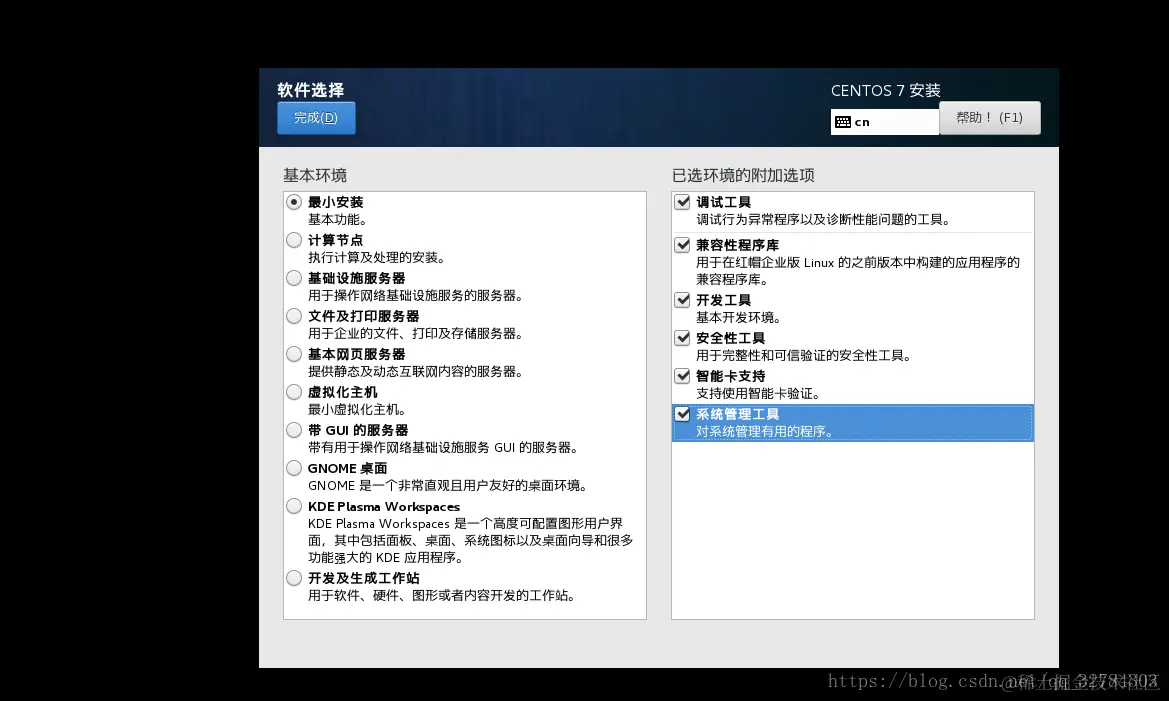This screenshot has height=701, width=1169.
Task: Click description 用于企业的文件、打印及存储服务器。
Action: 415,333
